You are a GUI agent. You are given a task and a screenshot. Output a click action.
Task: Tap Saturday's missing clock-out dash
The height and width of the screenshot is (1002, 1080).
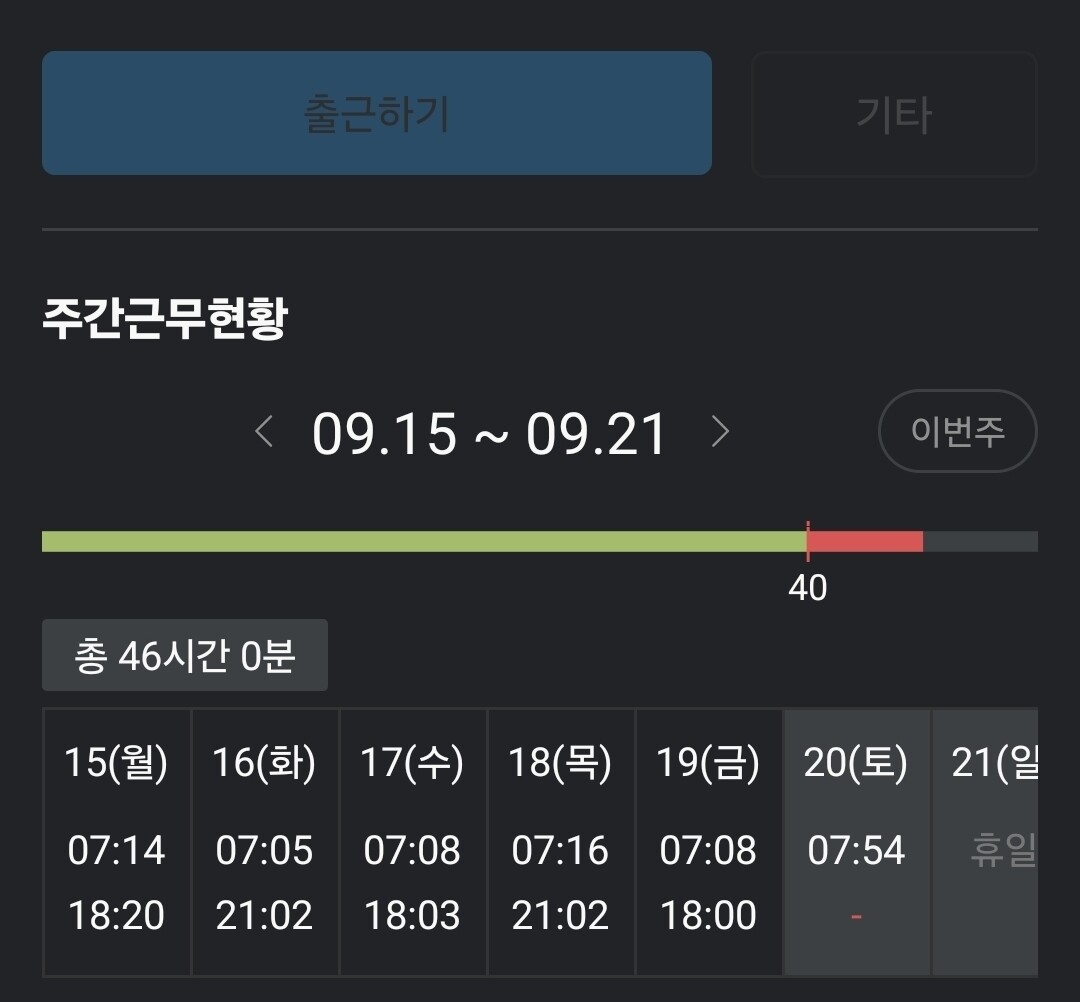point(856,915)
